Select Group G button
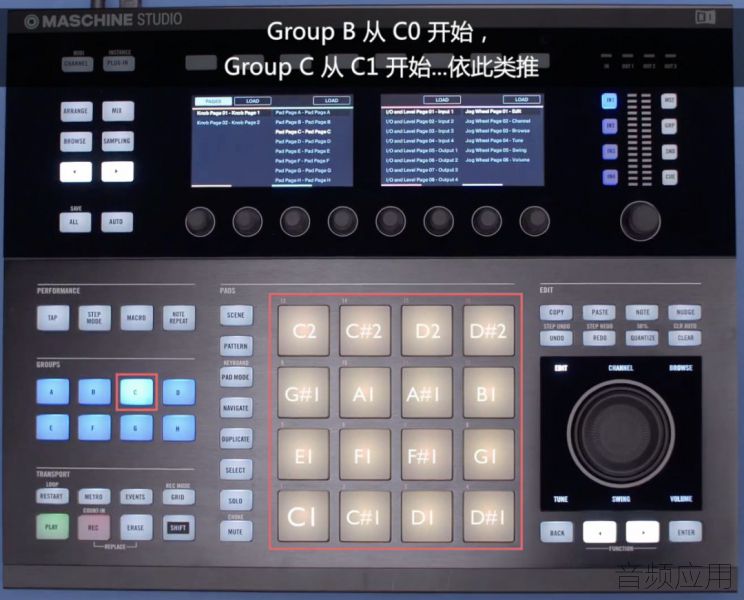 [x=136, y=427]
